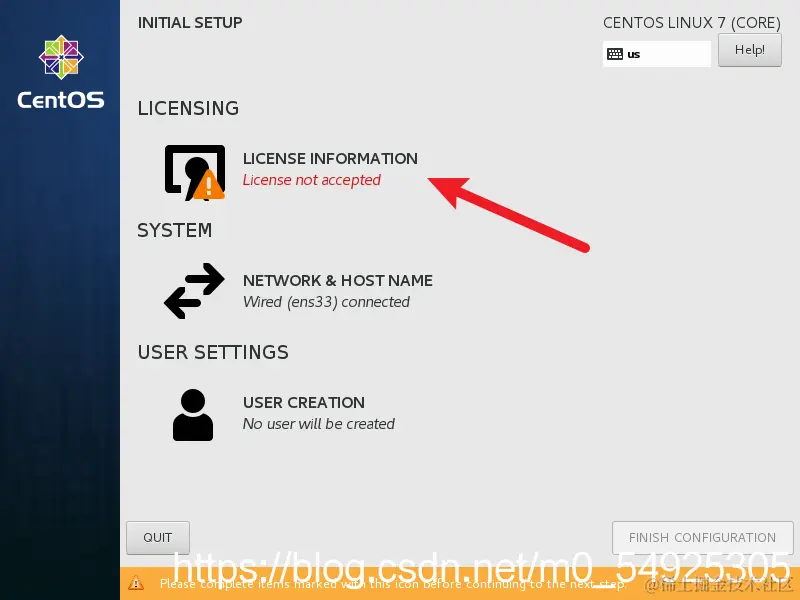Image resolution: width=800 pixels, height=600 pixels.
Task: Click the SYSTEM section heading
Action: point(174,230)
